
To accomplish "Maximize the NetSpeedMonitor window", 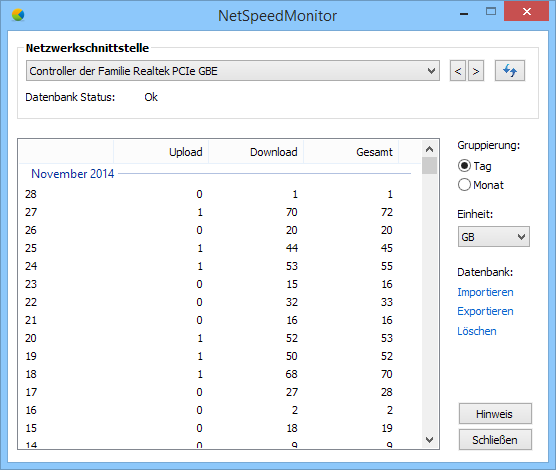I will pyautogui.click(x=491, y=12).
